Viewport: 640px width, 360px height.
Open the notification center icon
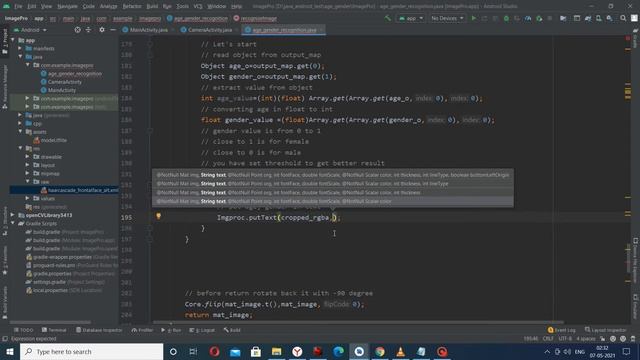point(627,351)
